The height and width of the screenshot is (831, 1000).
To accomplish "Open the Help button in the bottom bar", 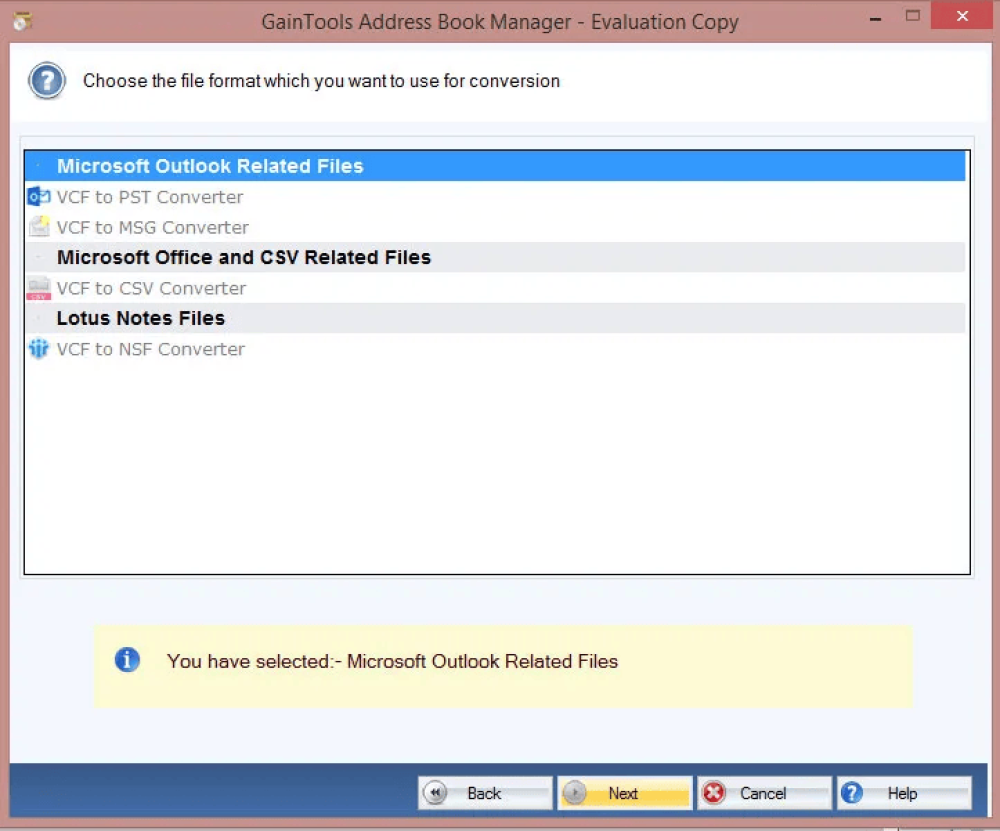I will pyautogui.click(x=903, y=793).
